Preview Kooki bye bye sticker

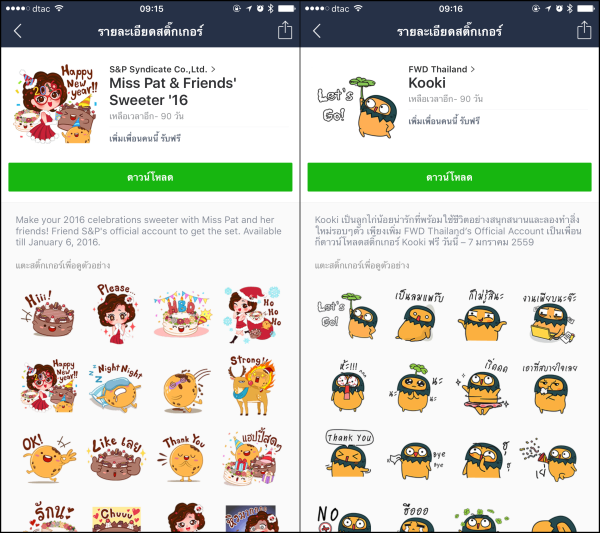click(417, 459)
